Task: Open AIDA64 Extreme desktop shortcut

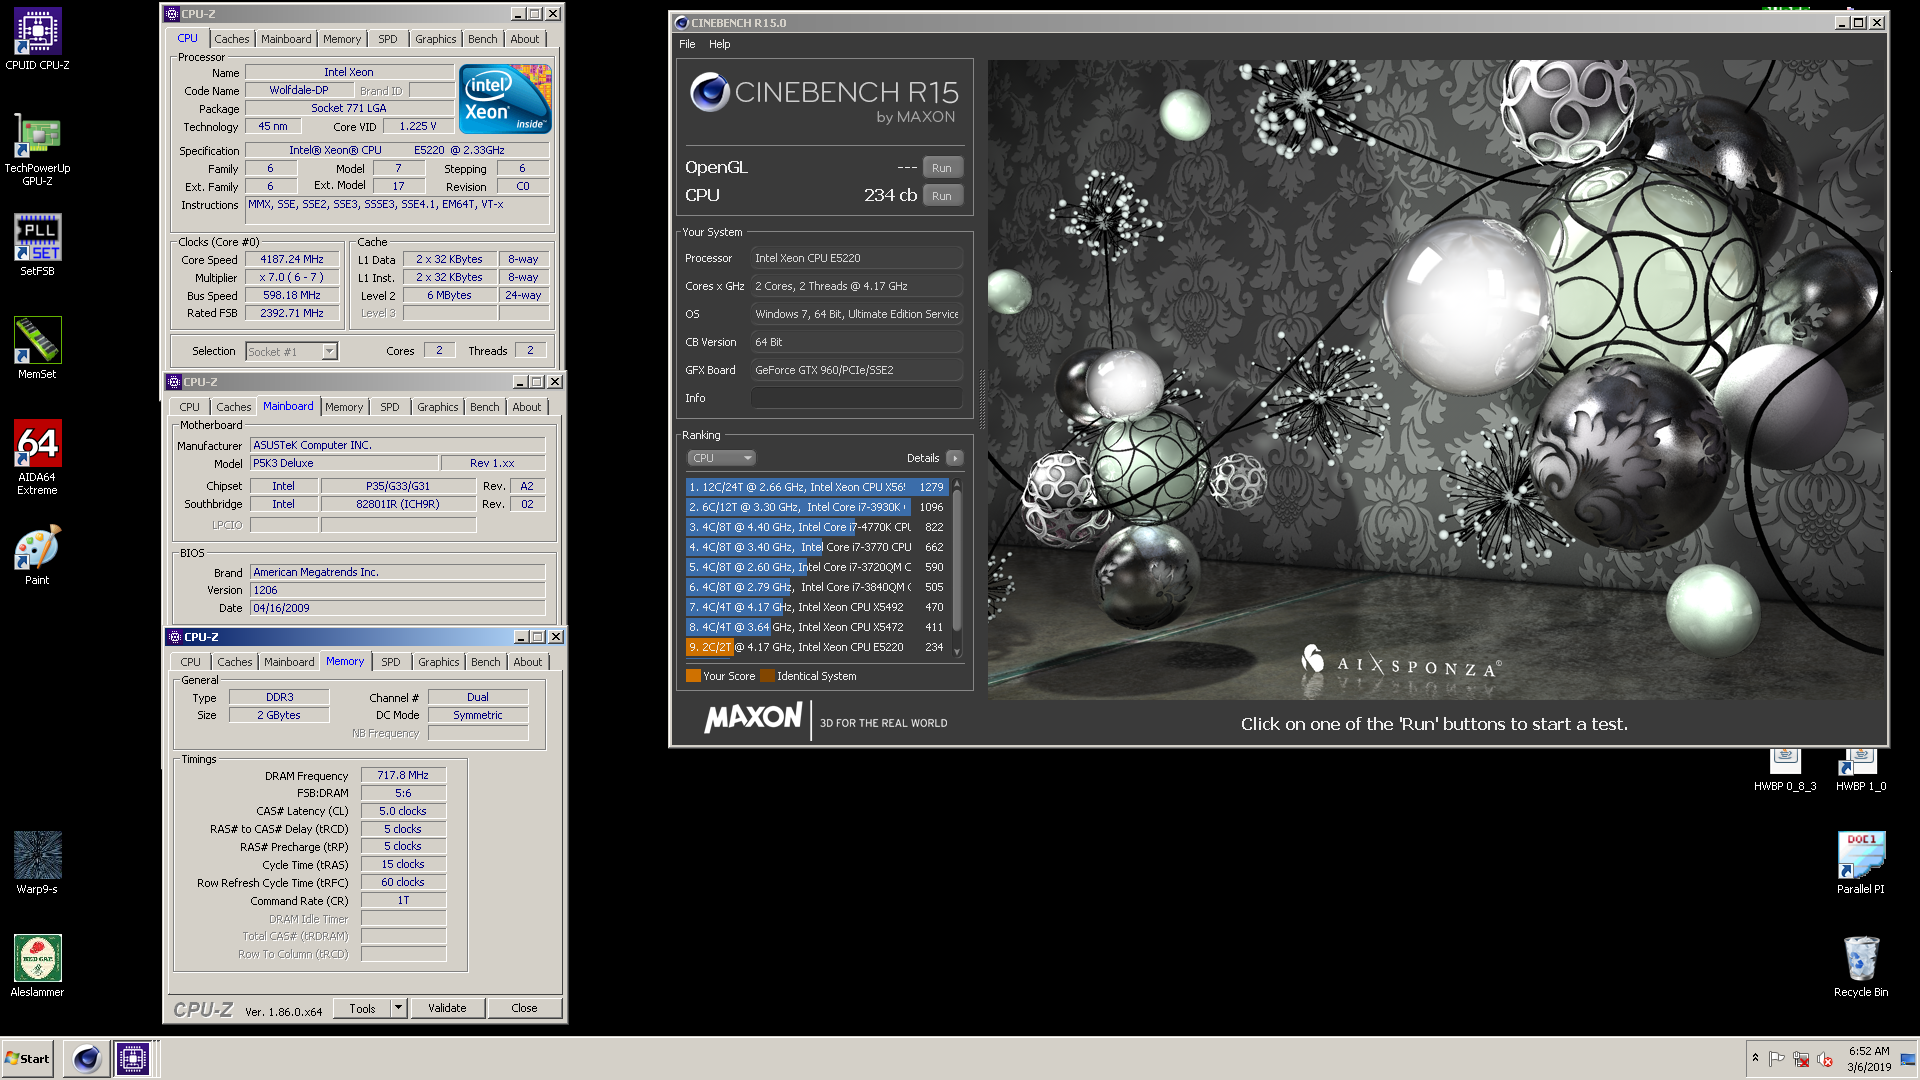Action: (37, 457)
